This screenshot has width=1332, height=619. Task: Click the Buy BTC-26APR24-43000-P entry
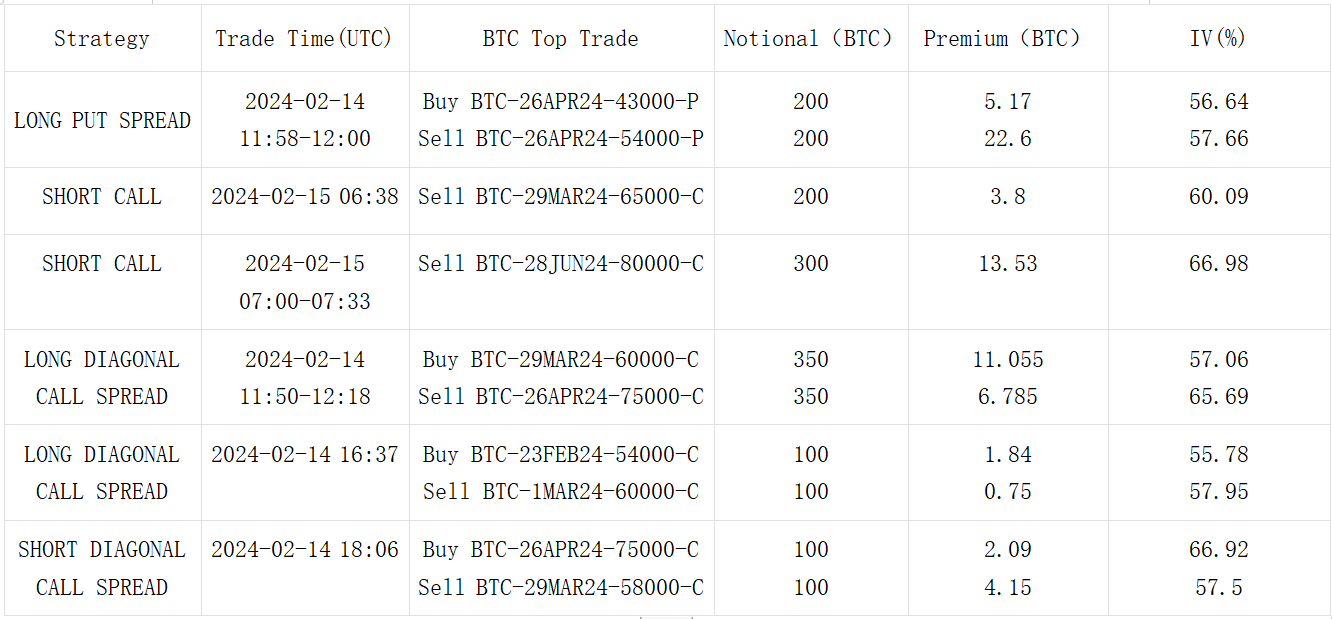pyautogui.click(x=560, y=102)
